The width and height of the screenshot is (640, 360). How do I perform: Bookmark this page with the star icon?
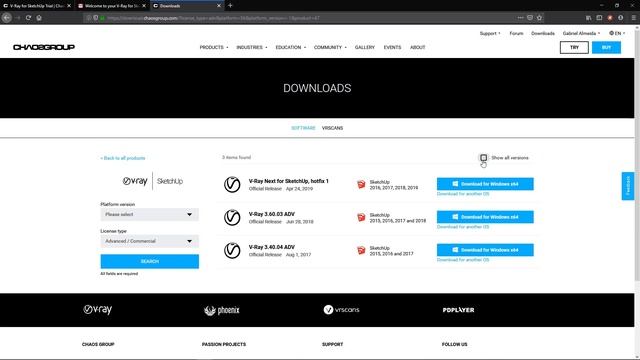coord(540,18)
